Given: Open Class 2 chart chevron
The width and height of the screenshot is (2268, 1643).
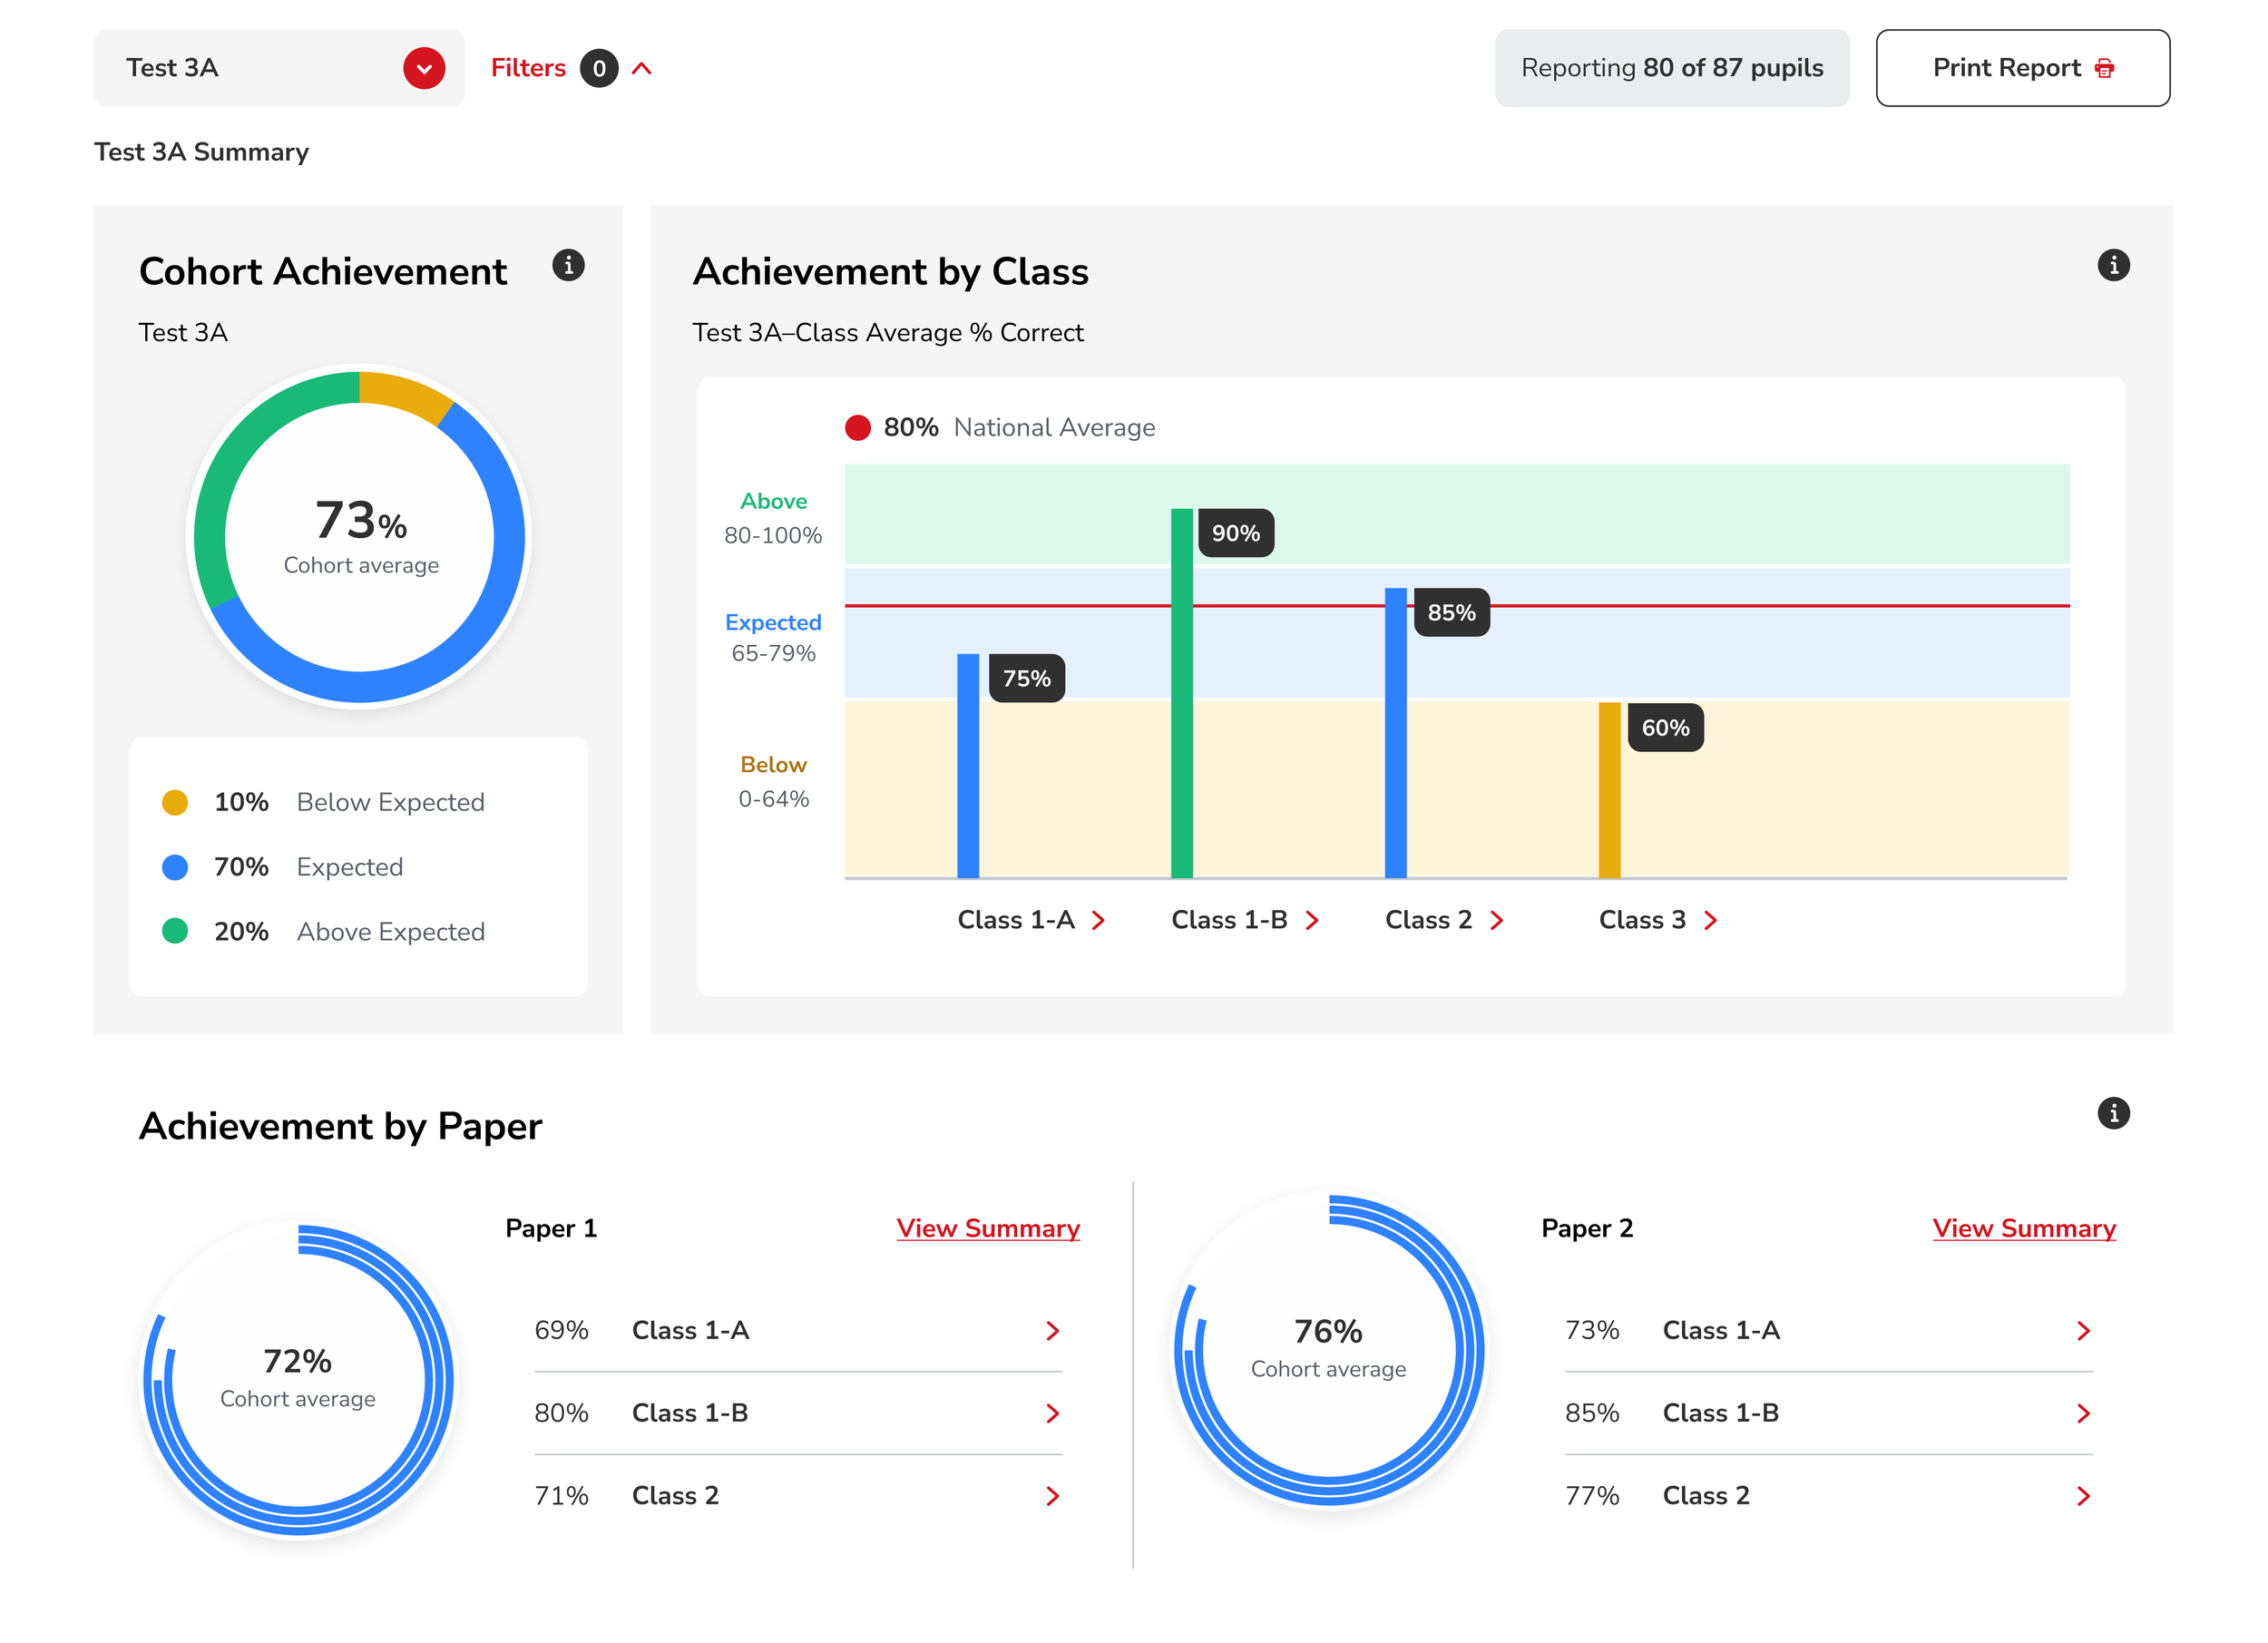Looking at the screenshot, I should [x=1496, y=920].
